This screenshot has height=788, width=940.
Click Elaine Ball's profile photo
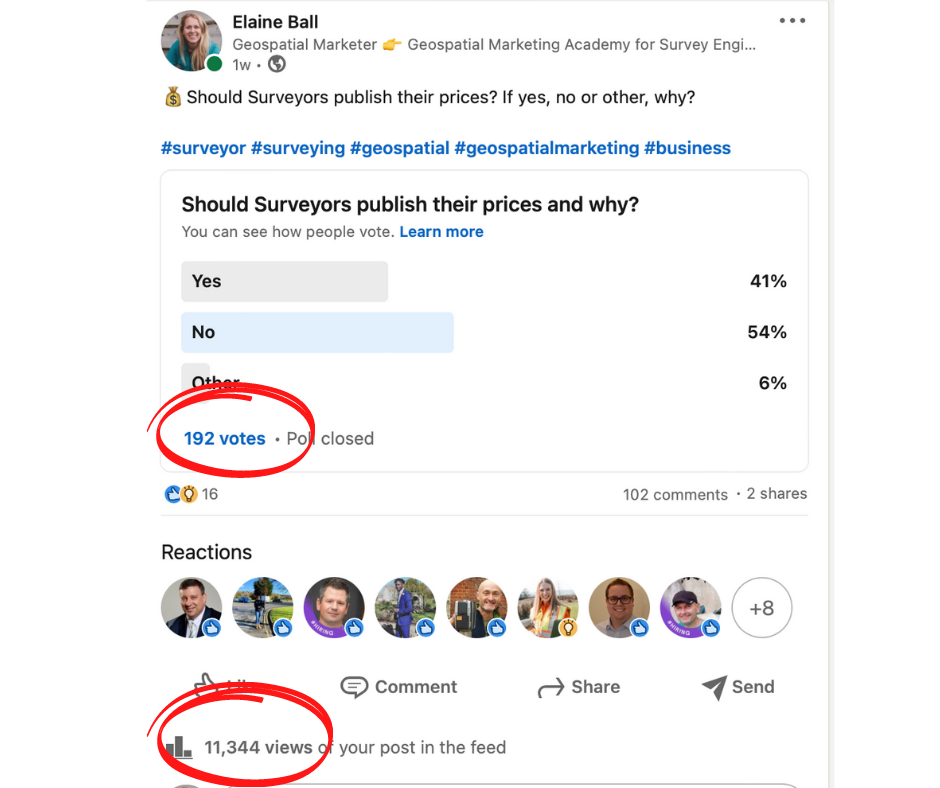pos(192,41)
